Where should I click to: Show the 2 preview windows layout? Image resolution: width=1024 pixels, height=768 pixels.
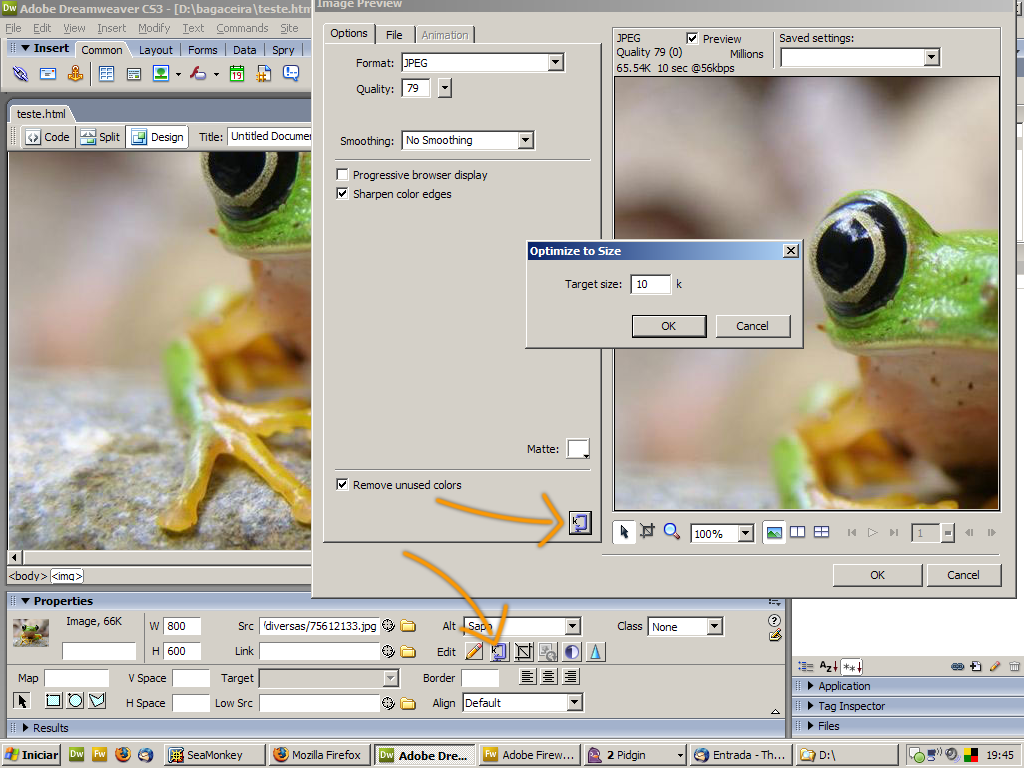(797, 532)
